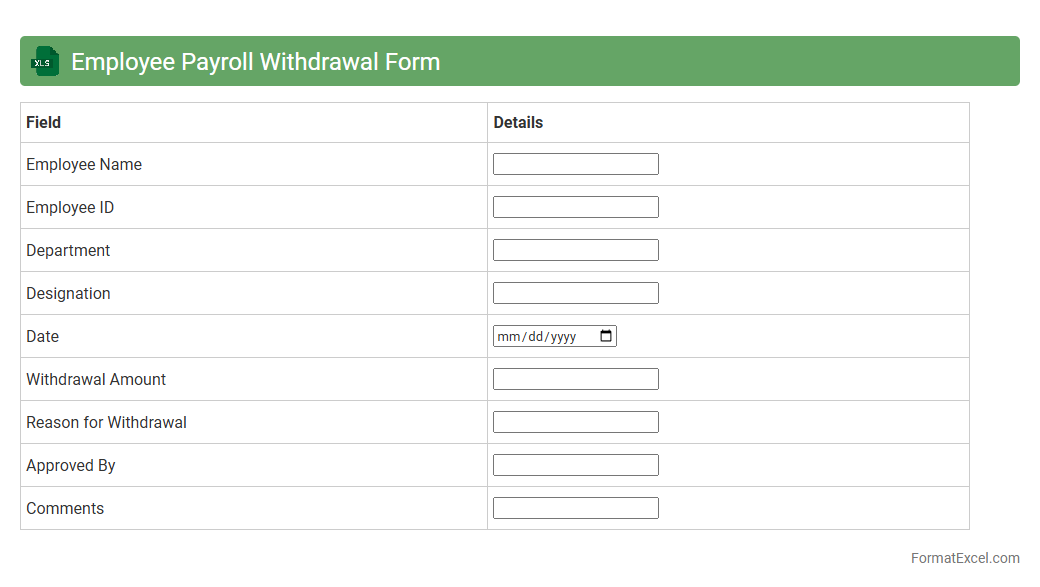
Task: Select the Approved By text box
Action: pyautogui.click(x=575, y=465)
